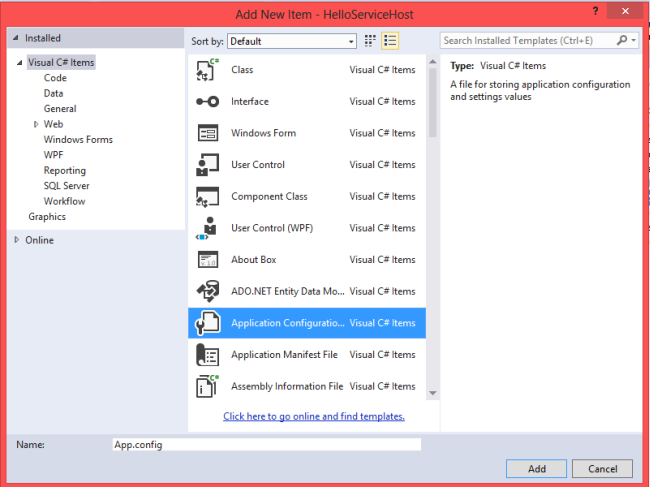Expand the Online section
This screenshot has width=650, height=487.
pyautogui.click(x=17, y=240)
